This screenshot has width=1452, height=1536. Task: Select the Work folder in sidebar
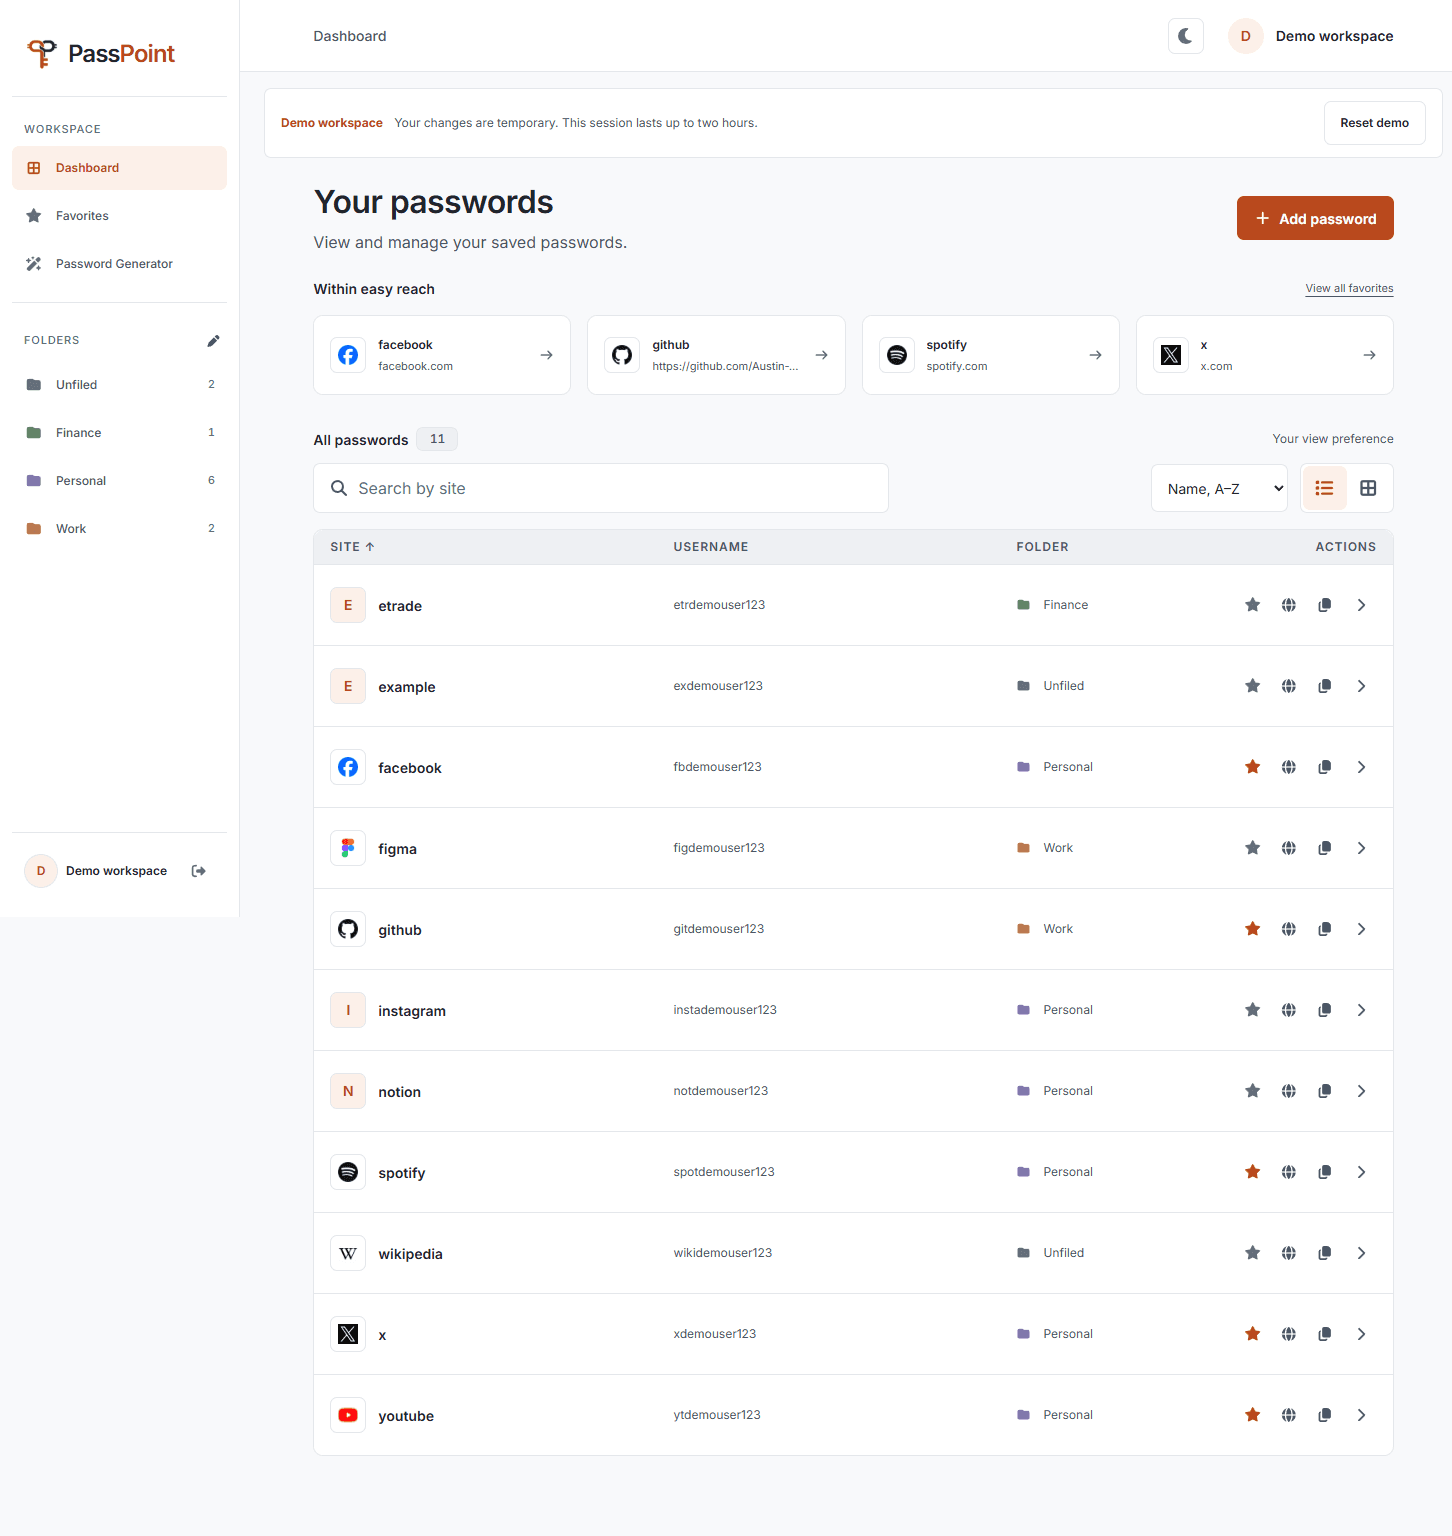(119, 529)
